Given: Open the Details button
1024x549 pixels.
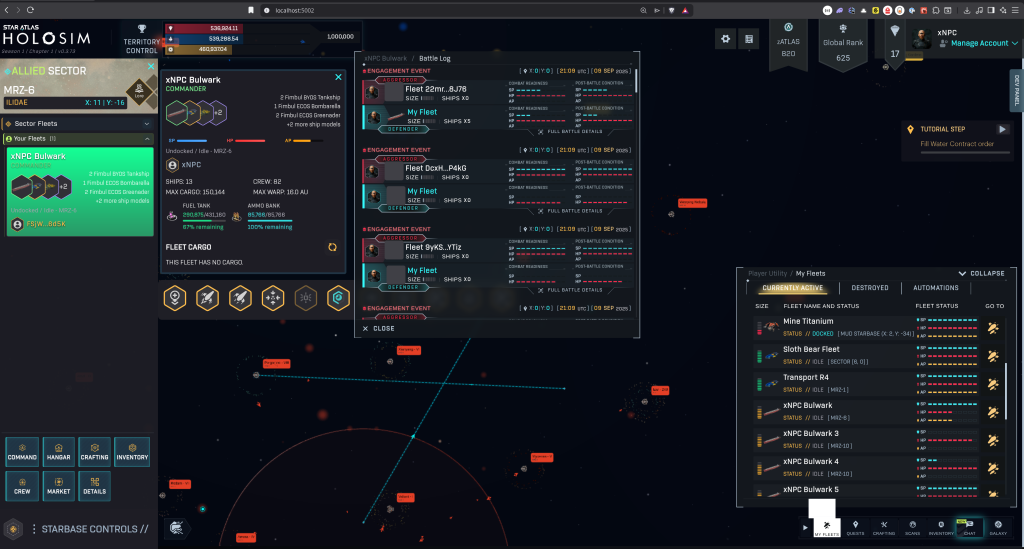Looking at the screenshot, I should [95, 486].
